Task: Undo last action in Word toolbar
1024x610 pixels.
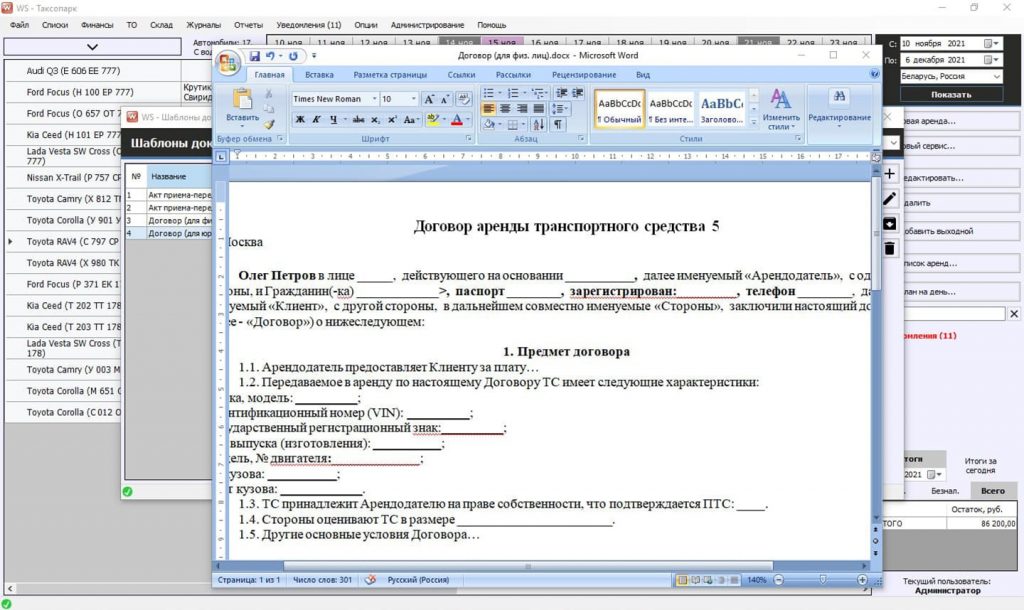Action: coord(270,56)
